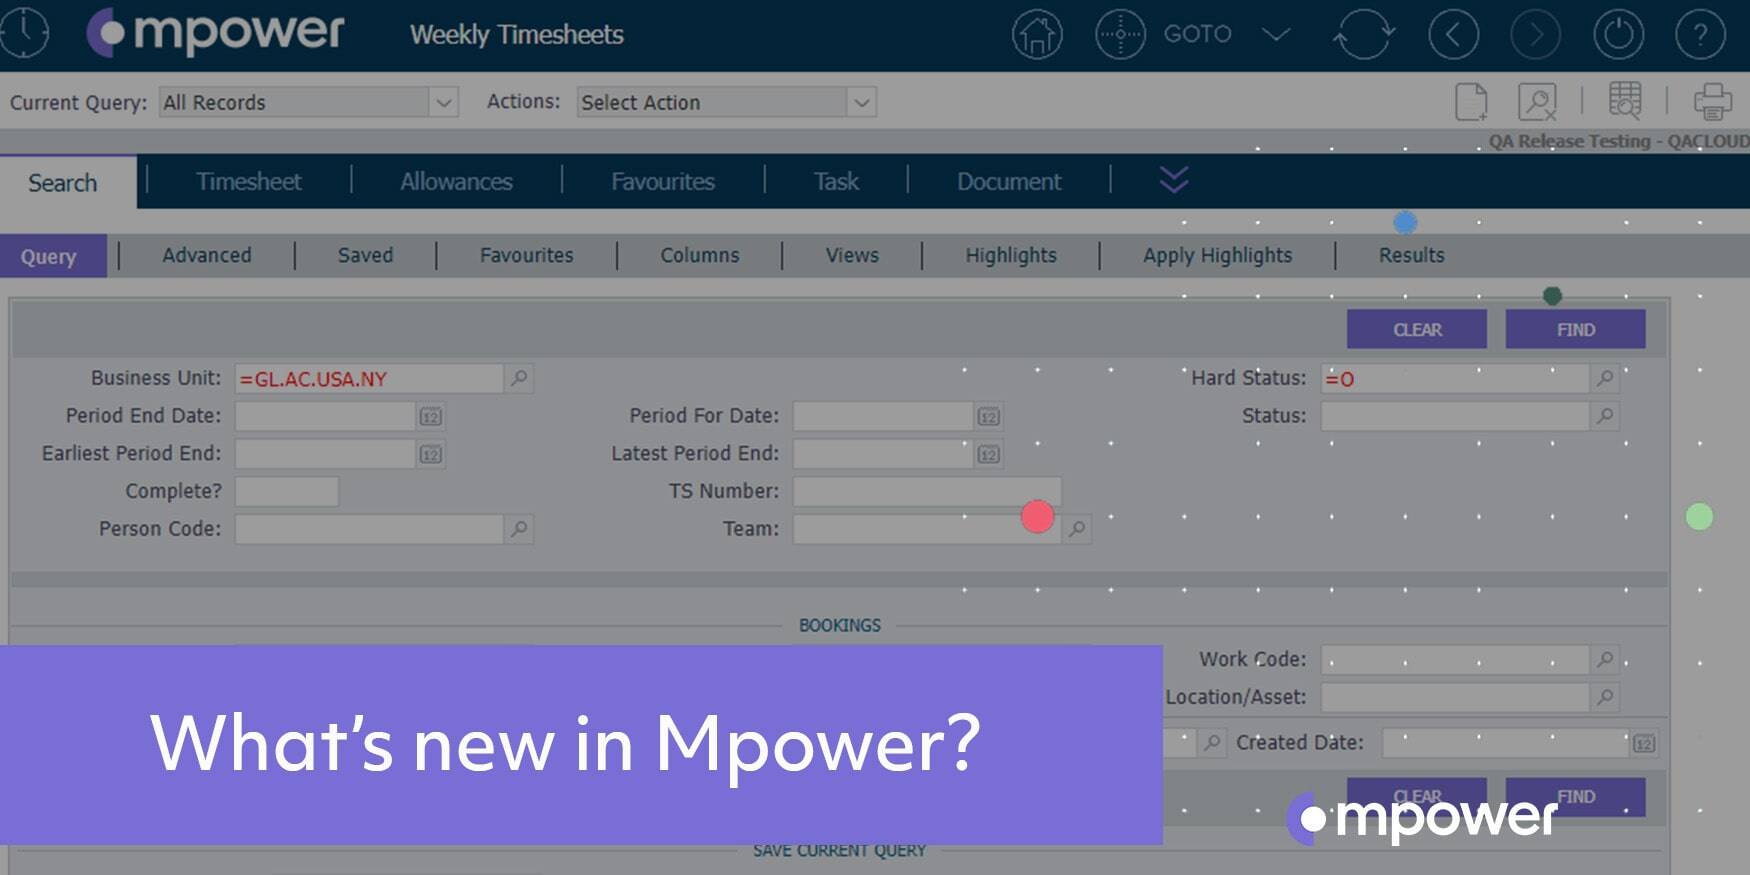Screen dimensions: 1750x875
Task: Open Business Unit lookup magnifier
Action: [519, 378]
